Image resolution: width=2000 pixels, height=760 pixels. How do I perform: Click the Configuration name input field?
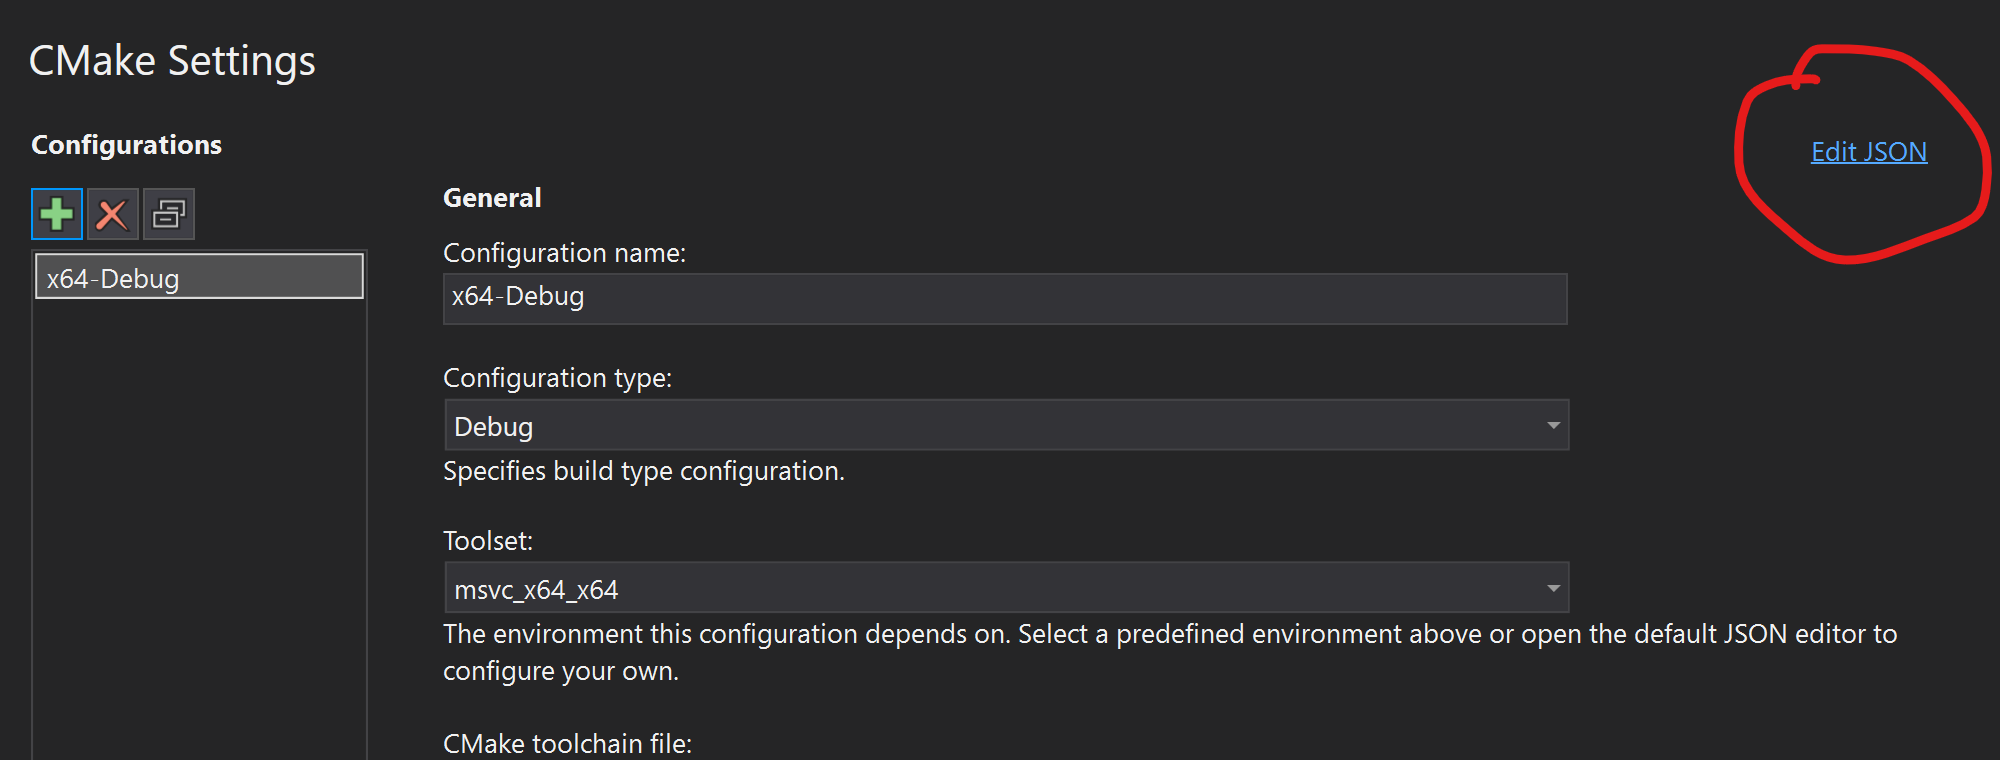pos(1005,299)
